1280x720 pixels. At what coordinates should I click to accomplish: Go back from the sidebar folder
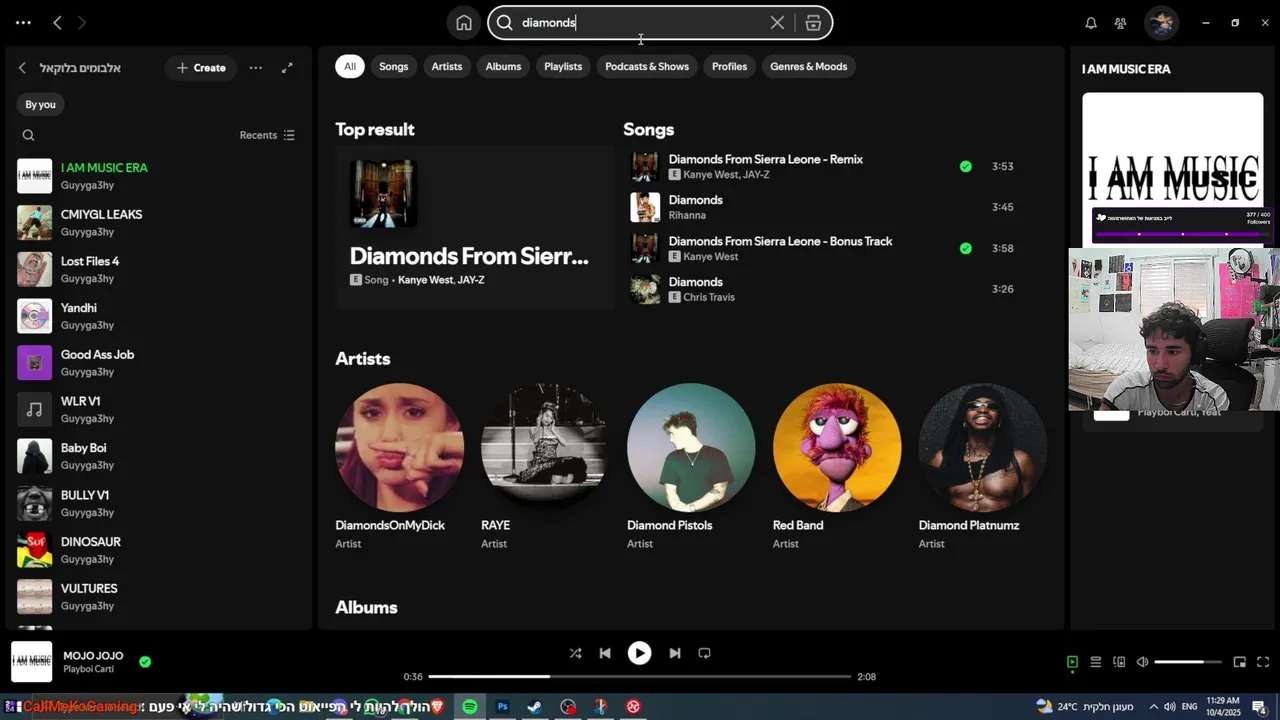tap(22, 68)
